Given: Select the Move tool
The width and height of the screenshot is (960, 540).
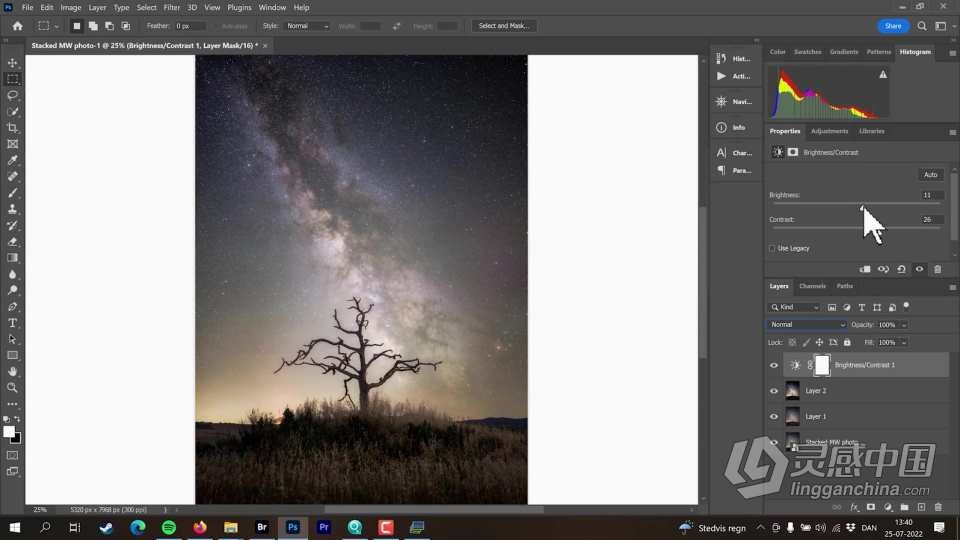Looking at the screenshot, I should [12, 63].
